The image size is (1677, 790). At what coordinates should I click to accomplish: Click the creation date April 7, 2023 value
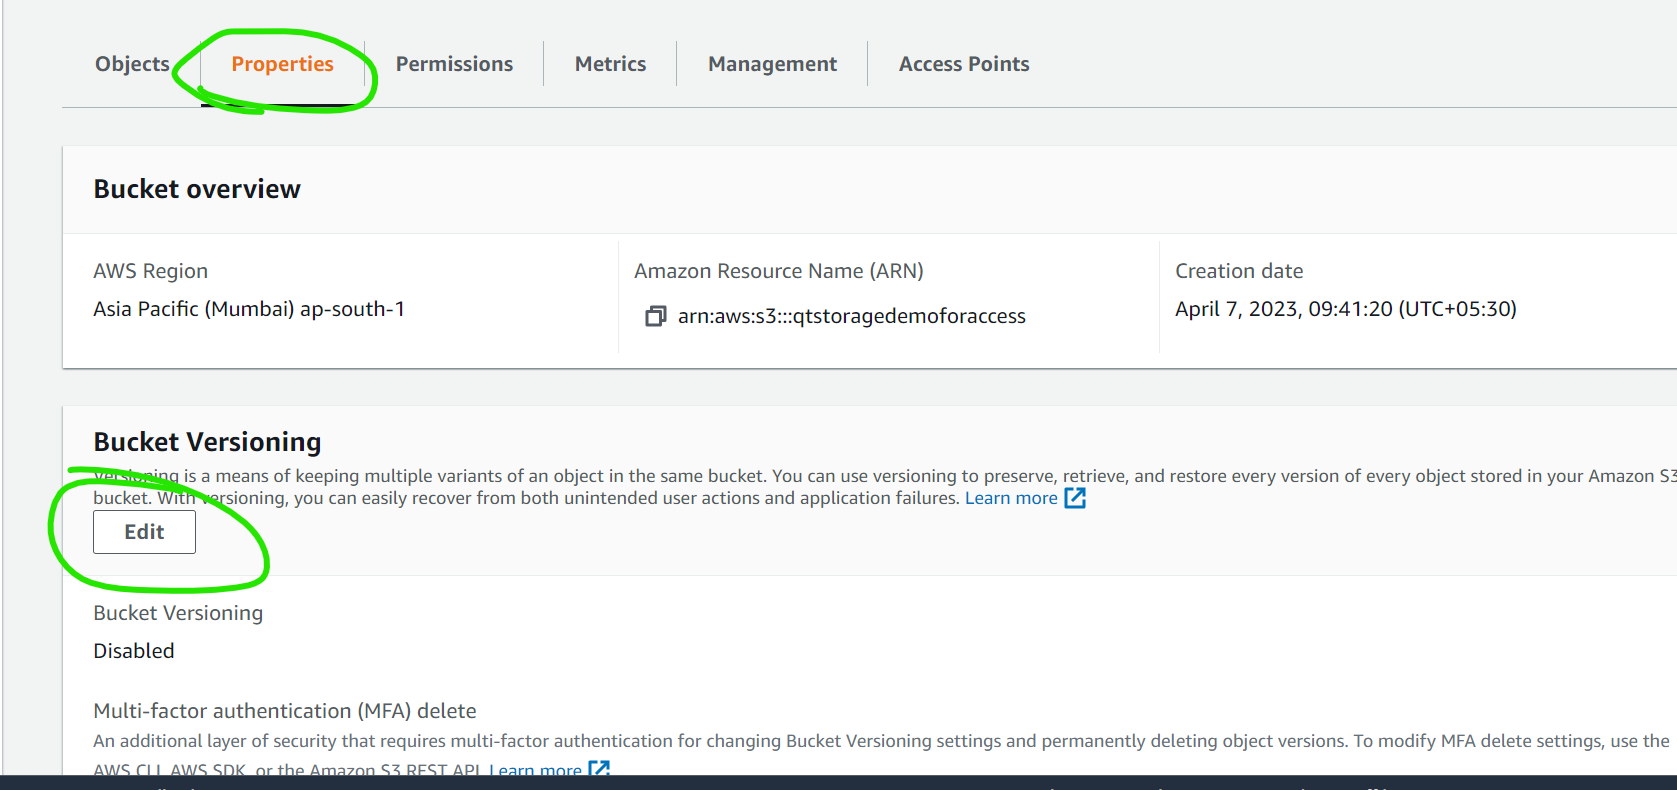click(x=1346, y=309)
